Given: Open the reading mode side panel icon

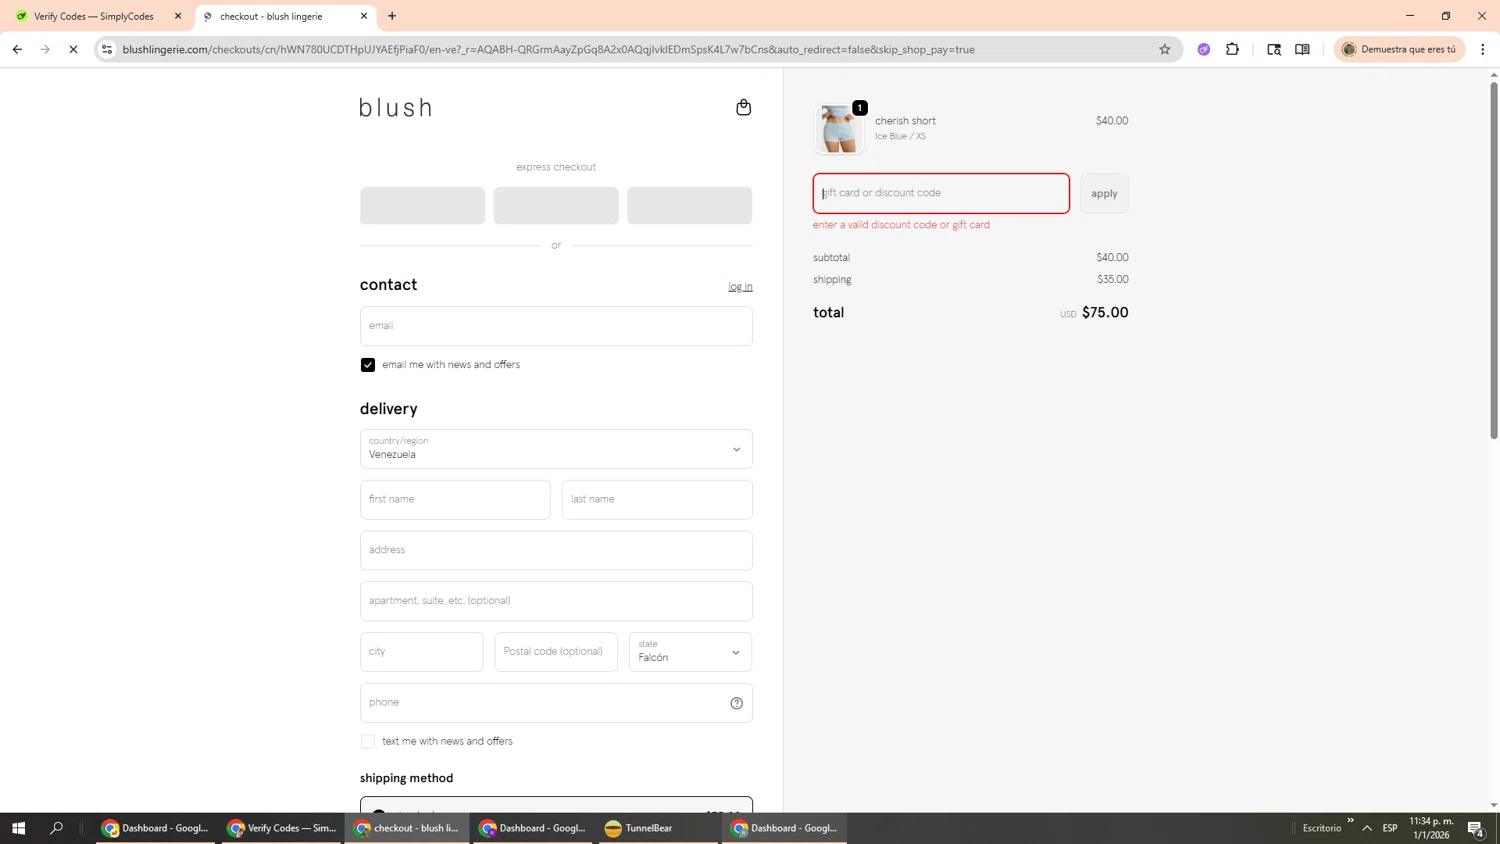Looking at the screenshot, I should (x=1302, y=49).
